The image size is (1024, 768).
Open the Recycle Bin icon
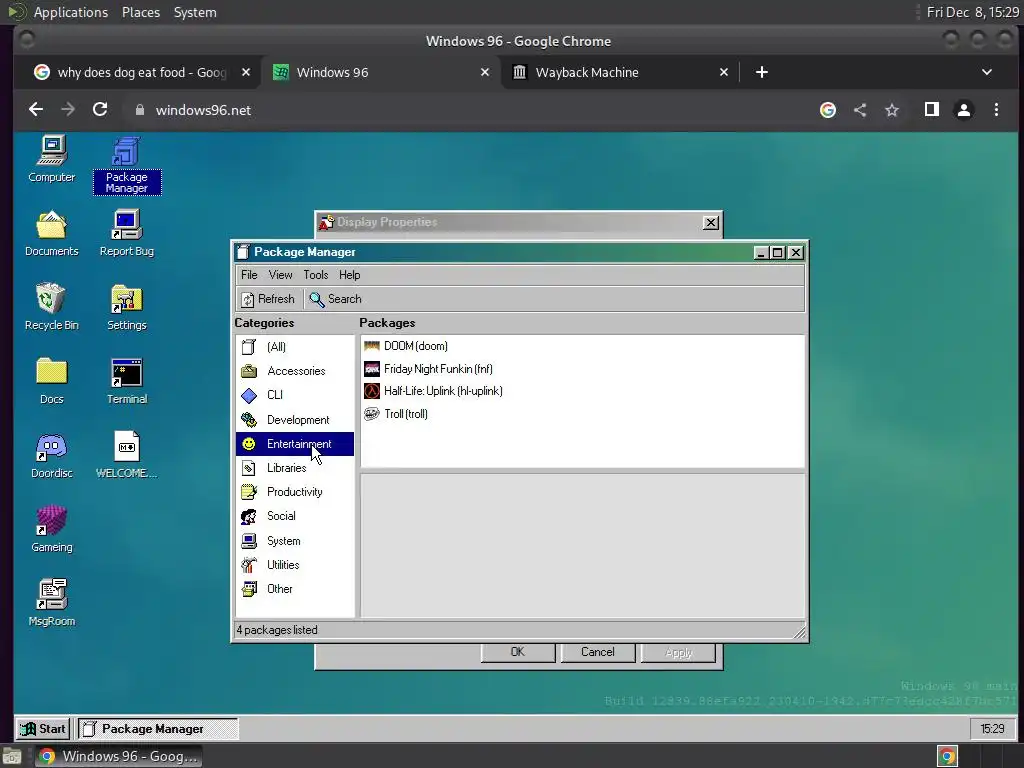tap(52, 308)
